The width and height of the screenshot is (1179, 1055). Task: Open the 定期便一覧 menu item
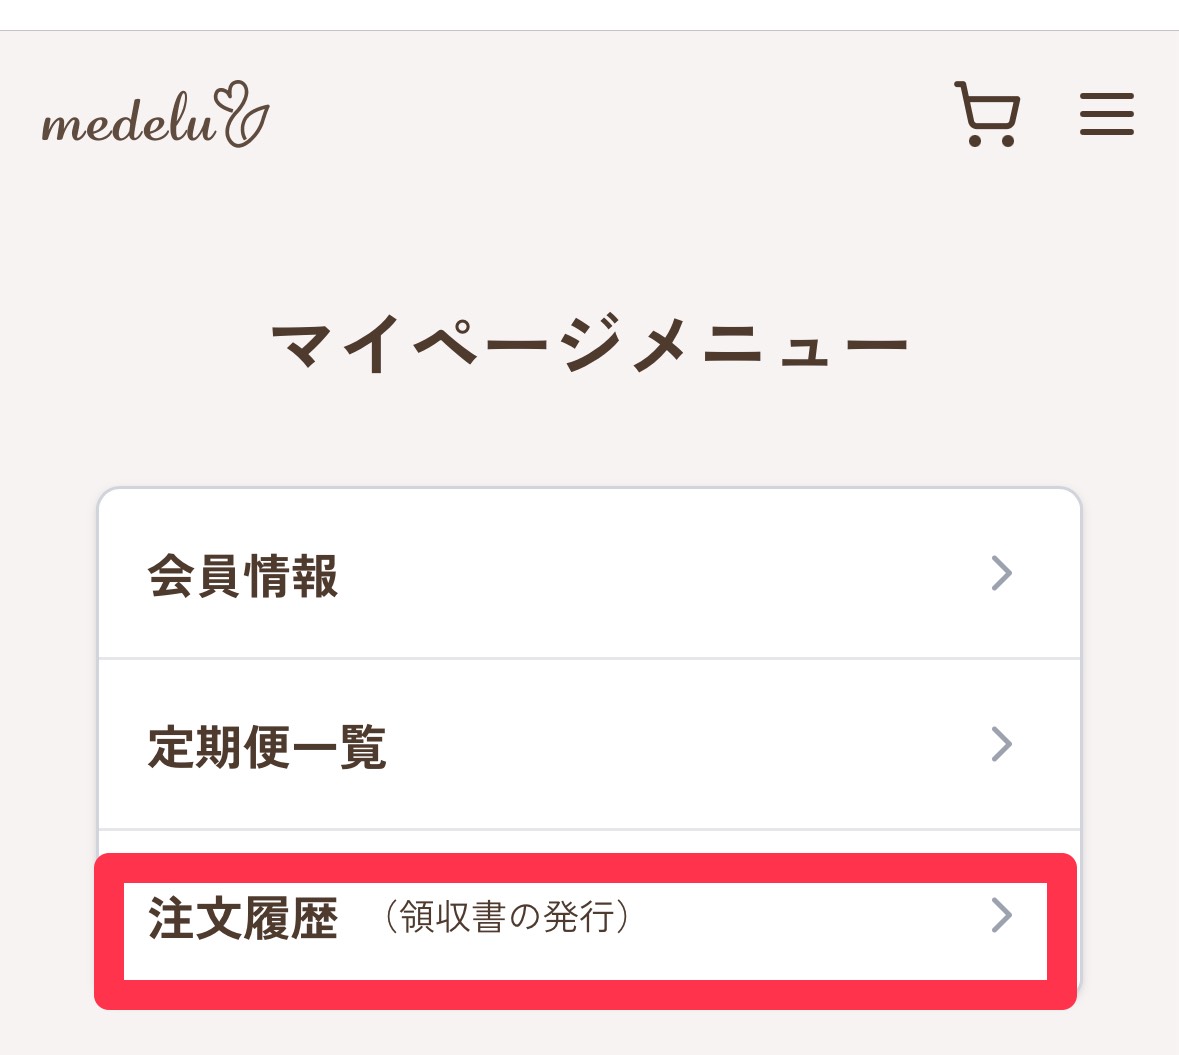[x=588, y=745]
